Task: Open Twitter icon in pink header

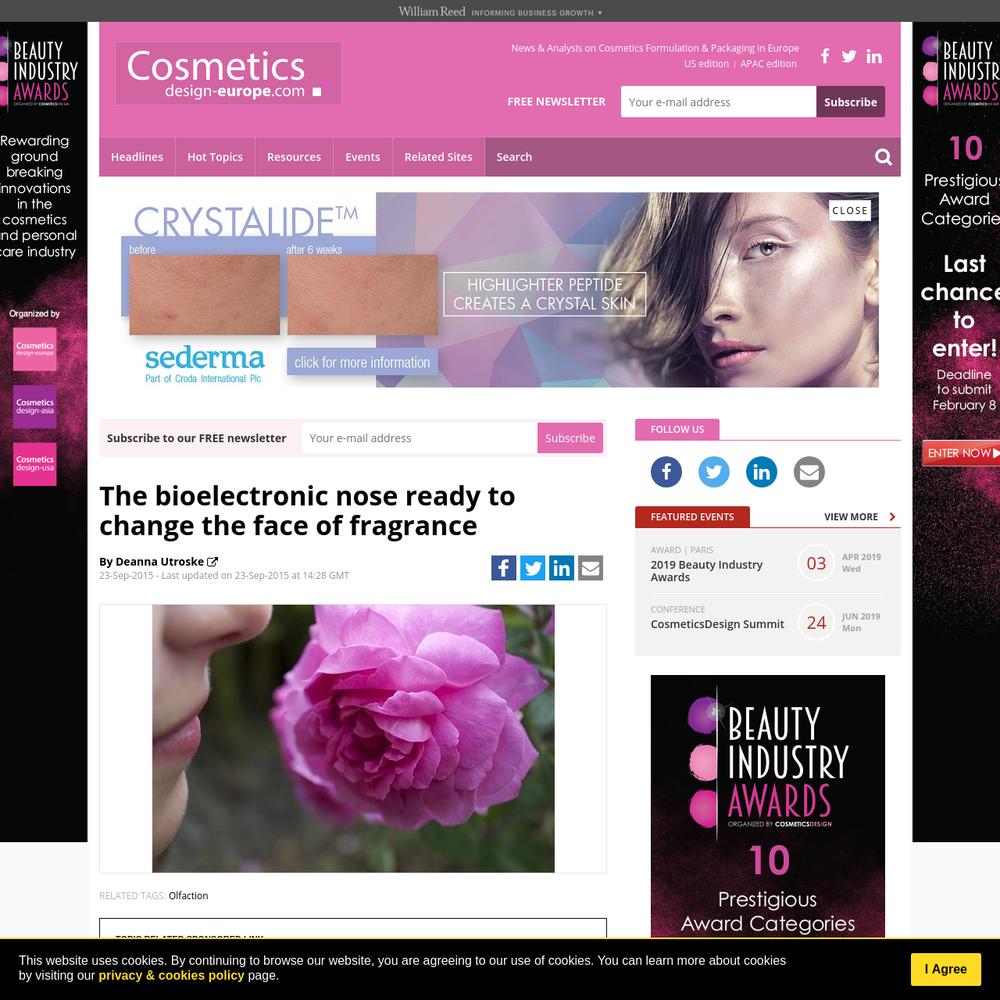Action: click(x=848, y=56)
